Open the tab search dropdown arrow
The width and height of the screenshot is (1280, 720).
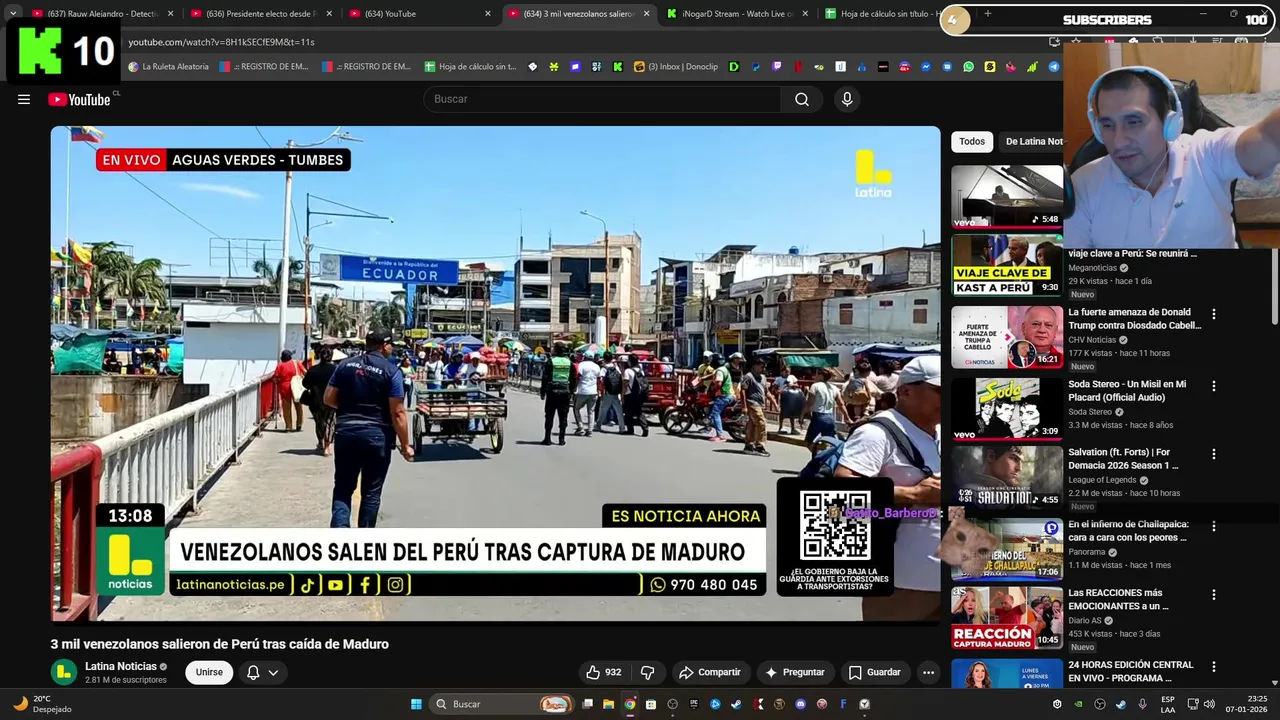(12, 14)
